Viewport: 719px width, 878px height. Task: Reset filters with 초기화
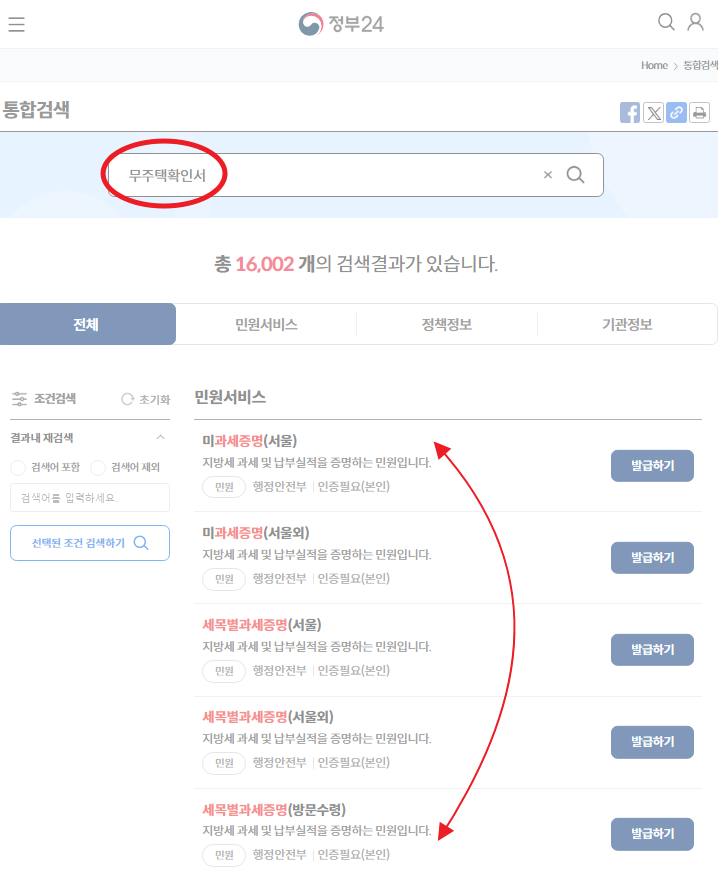pyautogui.click(x=146, y=399)
